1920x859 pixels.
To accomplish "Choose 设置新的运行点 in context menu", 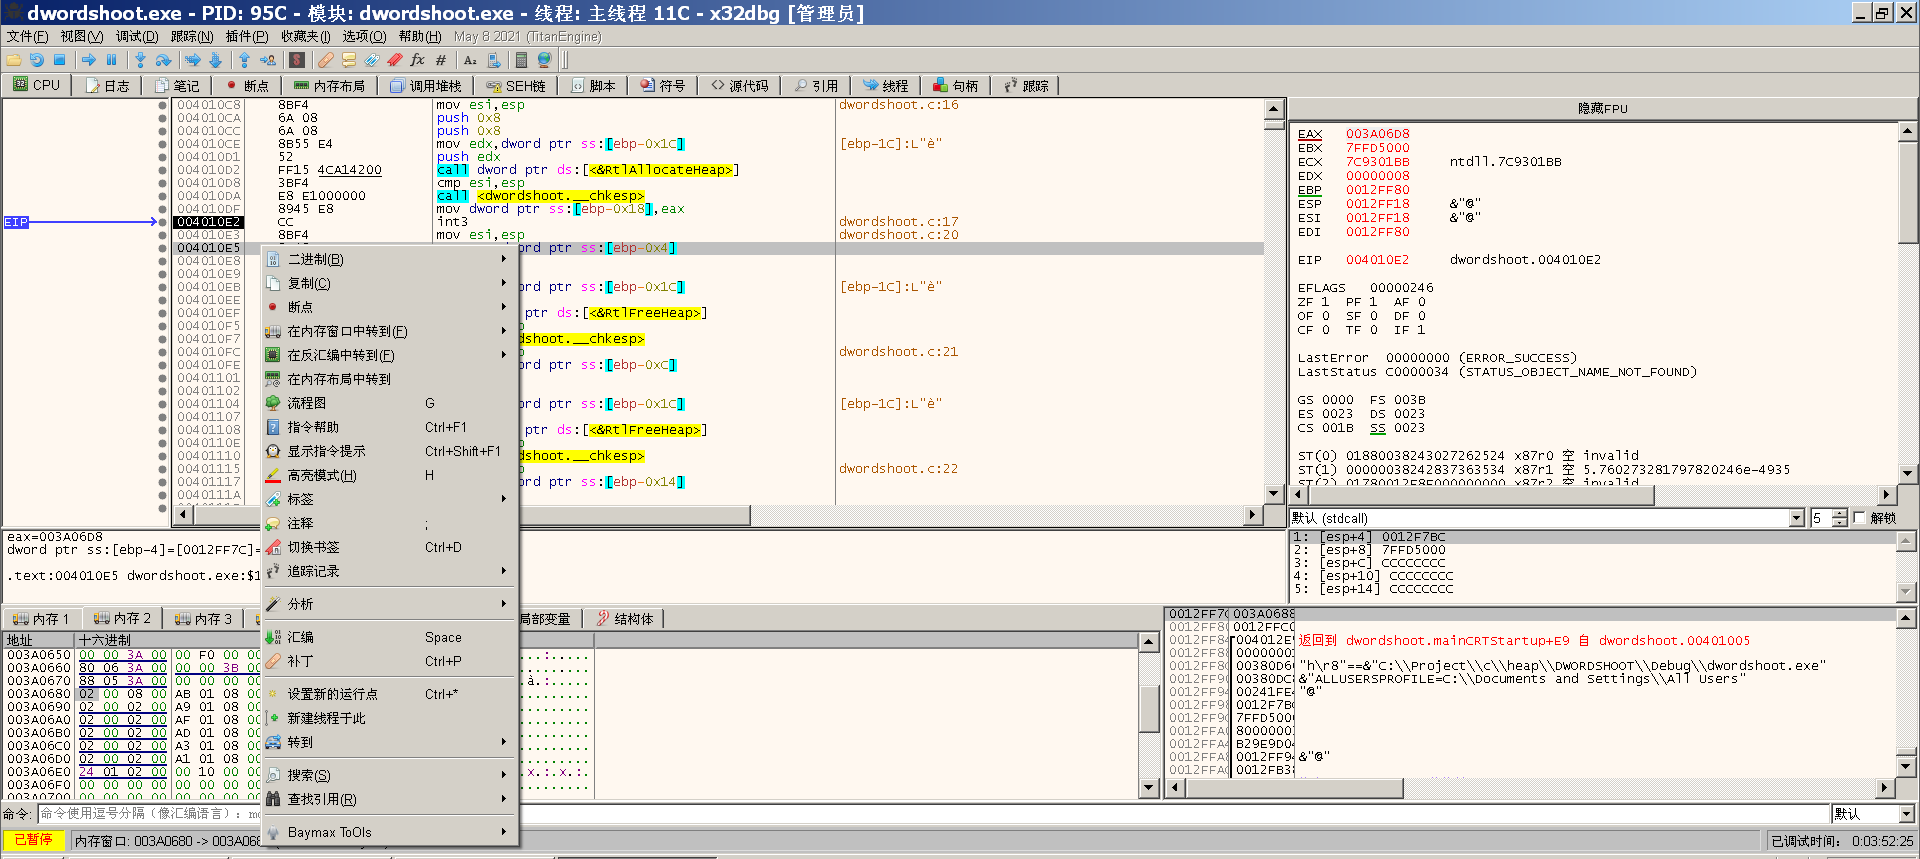I will pos(389,694).
